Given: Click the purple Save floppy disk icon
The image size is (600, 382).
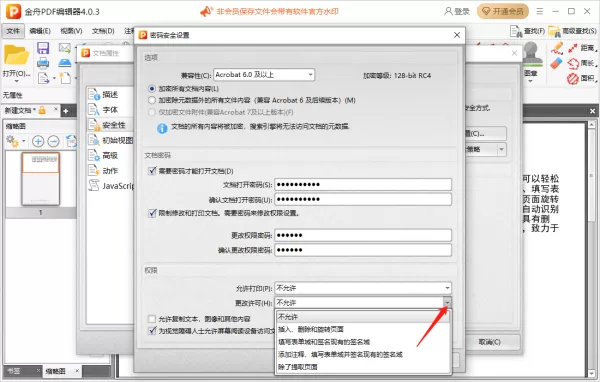Looking at the screenshot, I should pyautogui.click(x=43, y=48).
